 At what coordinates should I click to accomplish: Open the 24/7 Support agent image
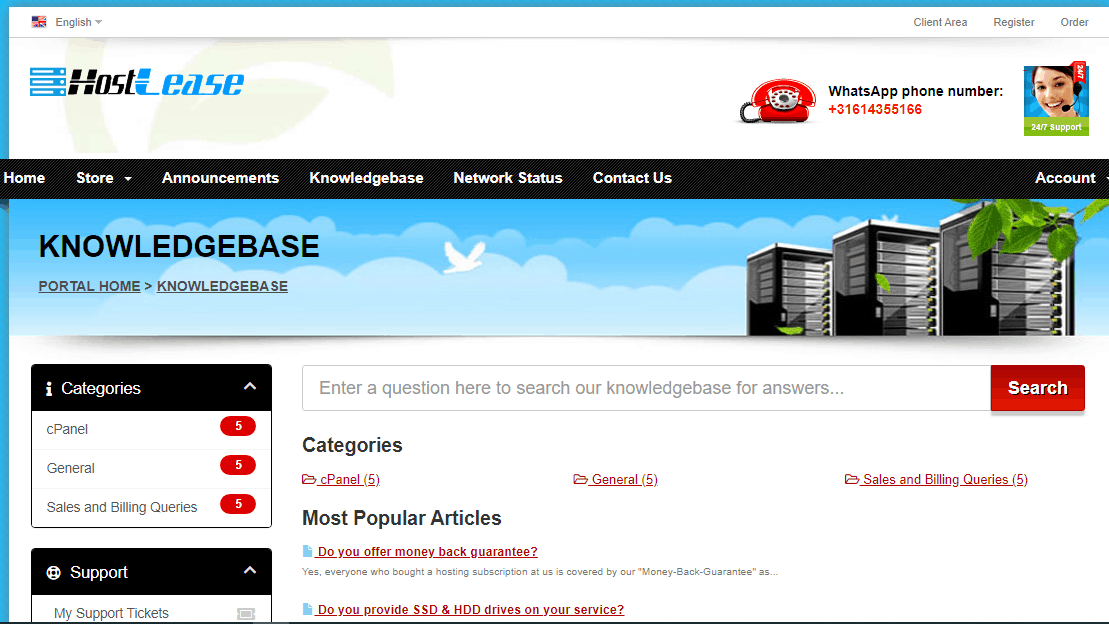click(x=1056, y=99)
